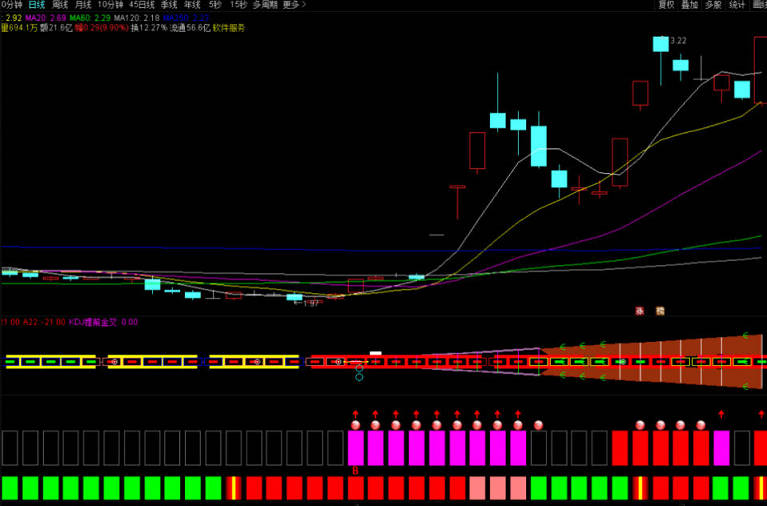Open the 多股 multi-stock view
Viewport: 767px width, 506px height.
[713, 5]
